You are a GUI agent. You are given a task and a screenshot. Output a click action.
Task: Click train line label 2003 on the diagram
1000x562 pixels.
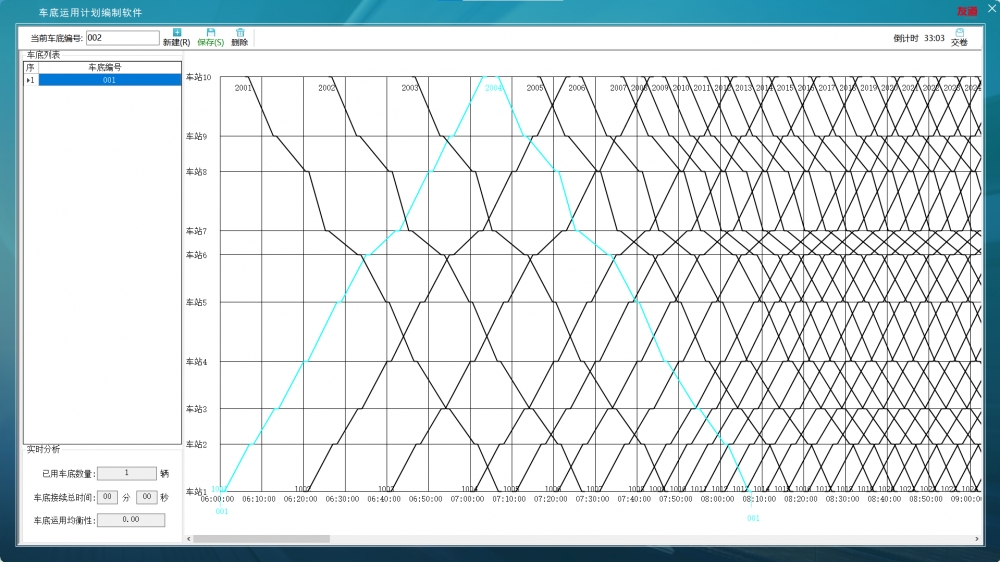click(410, 88)
